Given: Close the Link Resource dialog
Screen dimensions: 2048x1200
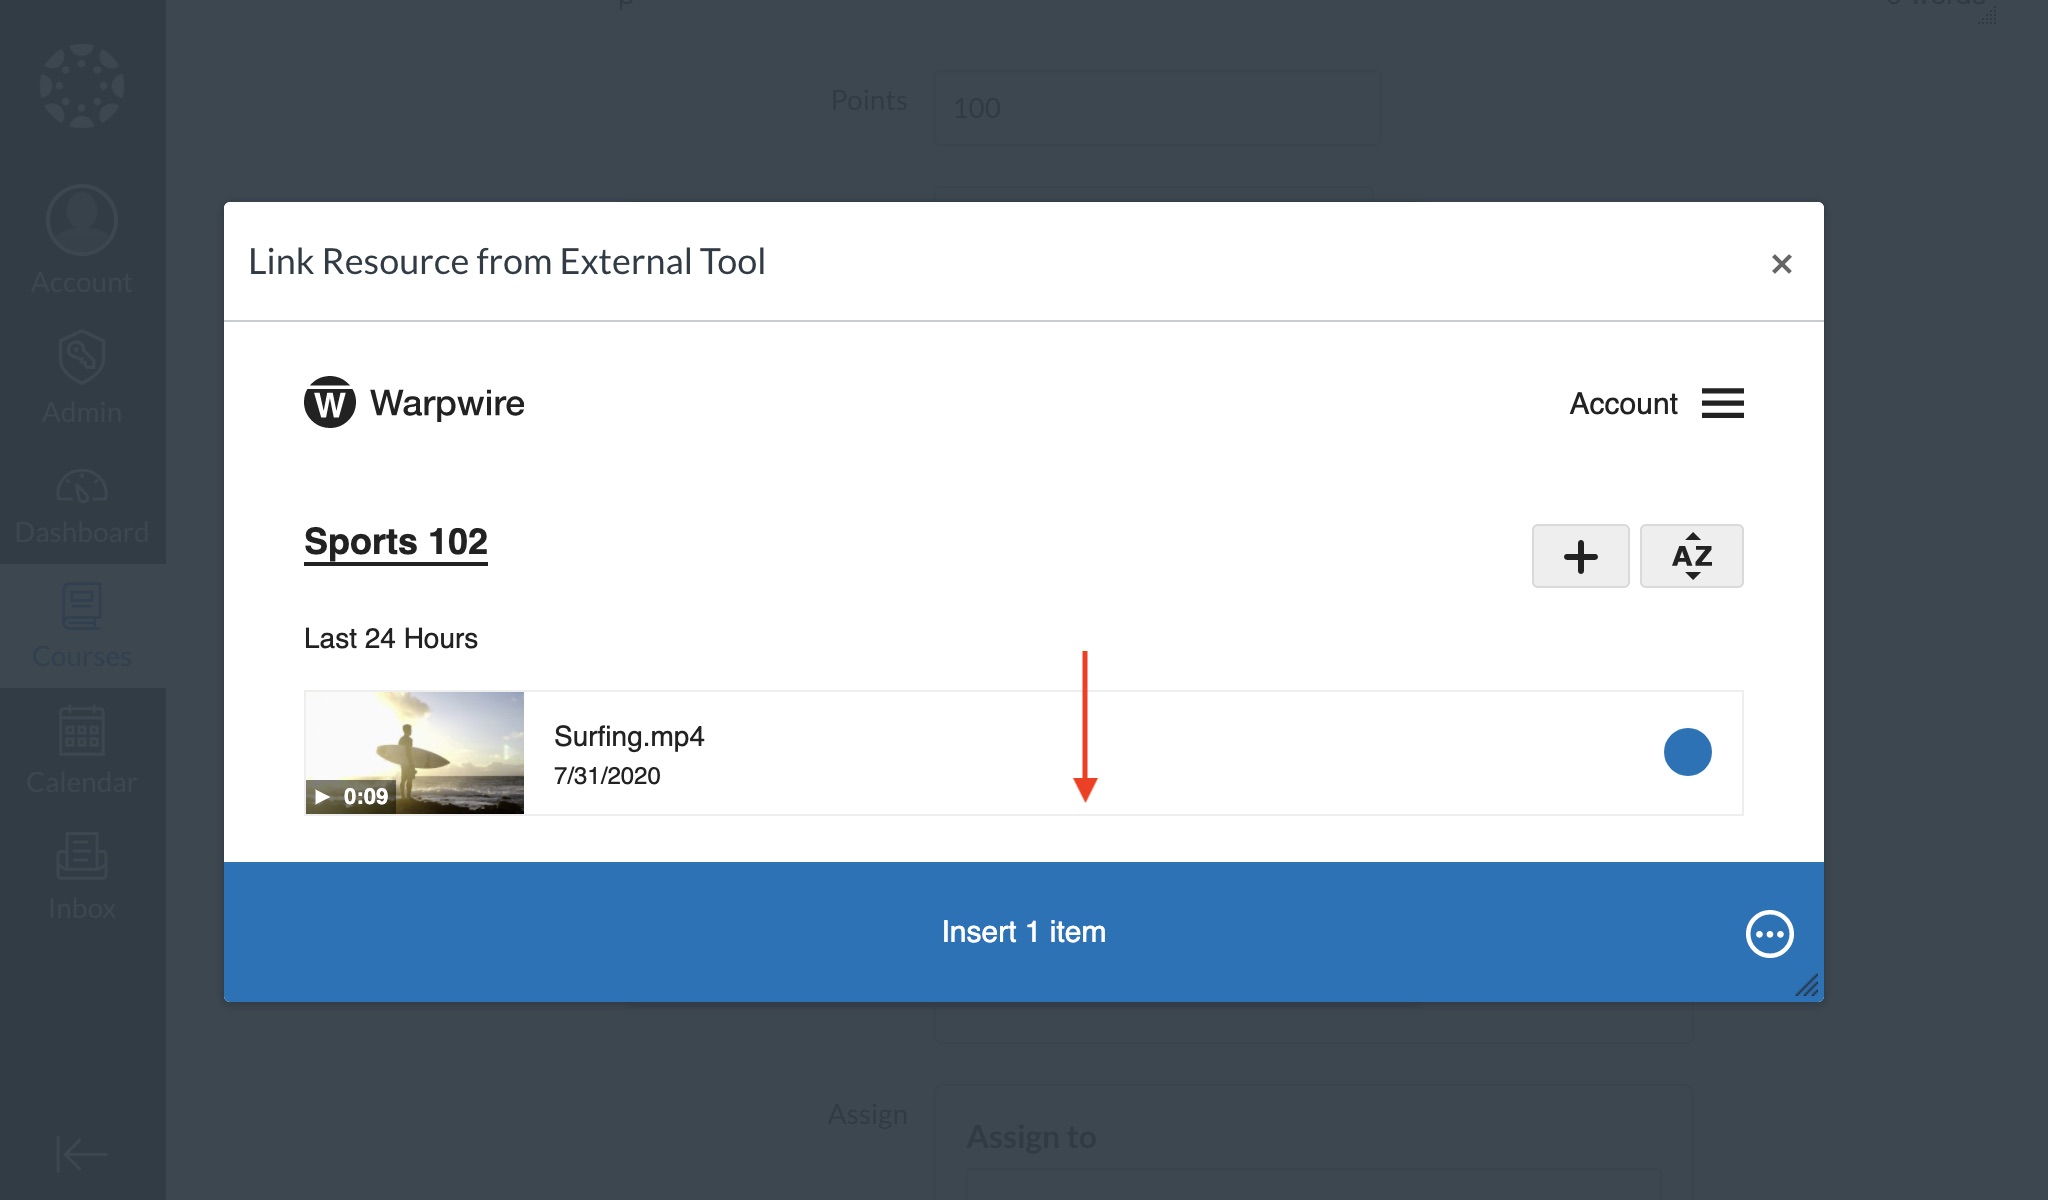Looking at the screenshot, I should pos(1781,263).
